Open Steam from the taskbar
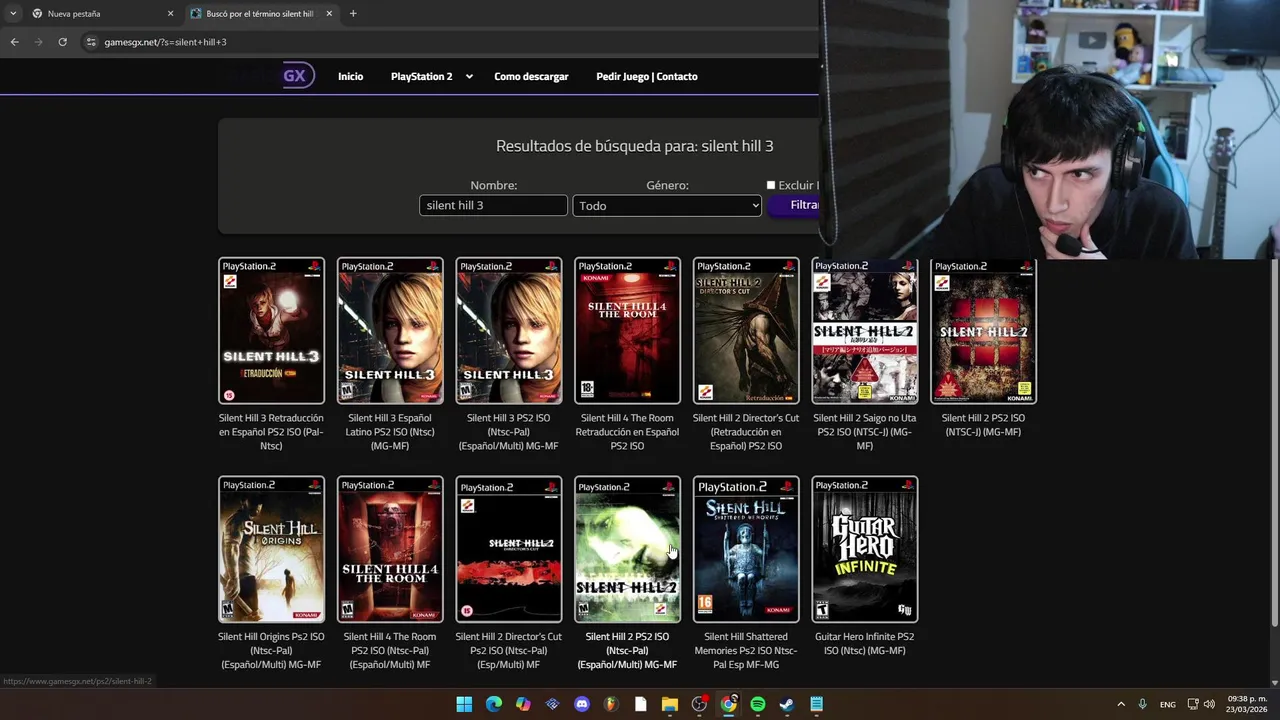Image resolution: width=1280 pixels, height=720 pixels. tap(787, 704)
